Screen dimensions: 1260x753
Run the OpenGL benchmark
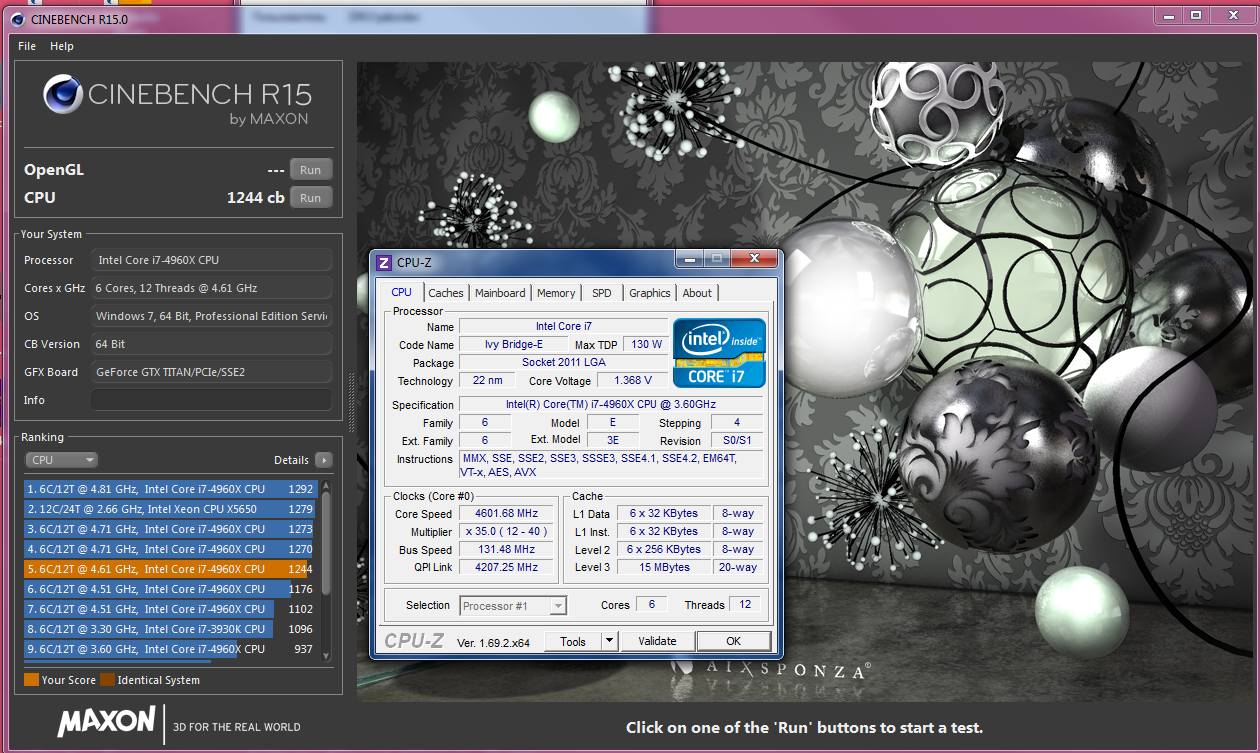coord(310,170)
